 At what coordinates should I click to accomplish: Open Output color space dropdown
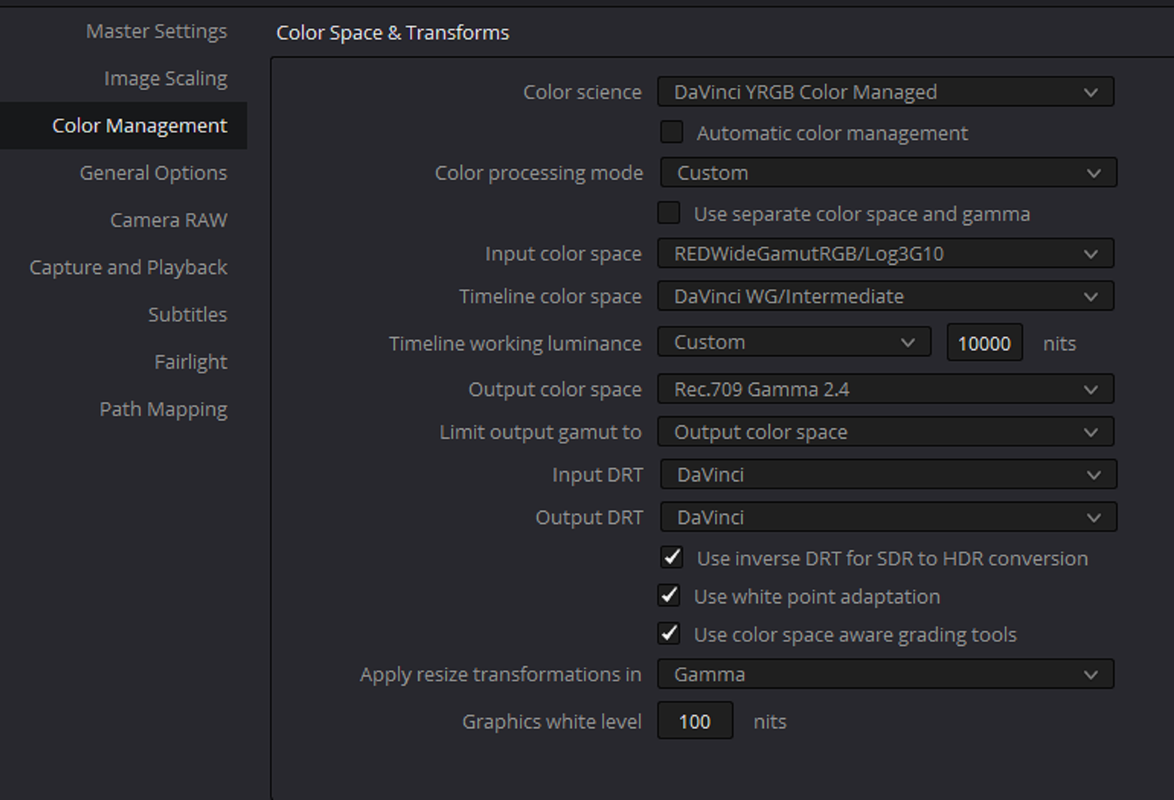[x=886, y=390]
